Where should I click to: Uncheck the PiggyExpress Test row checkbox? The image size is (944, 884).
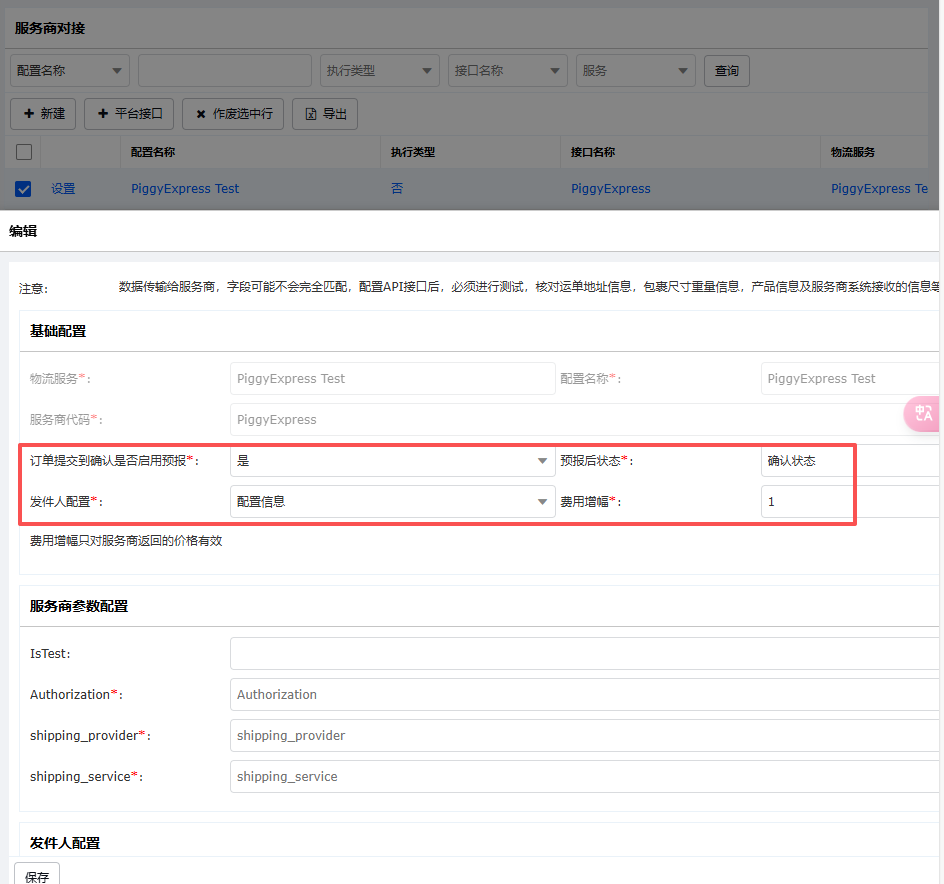24,189
